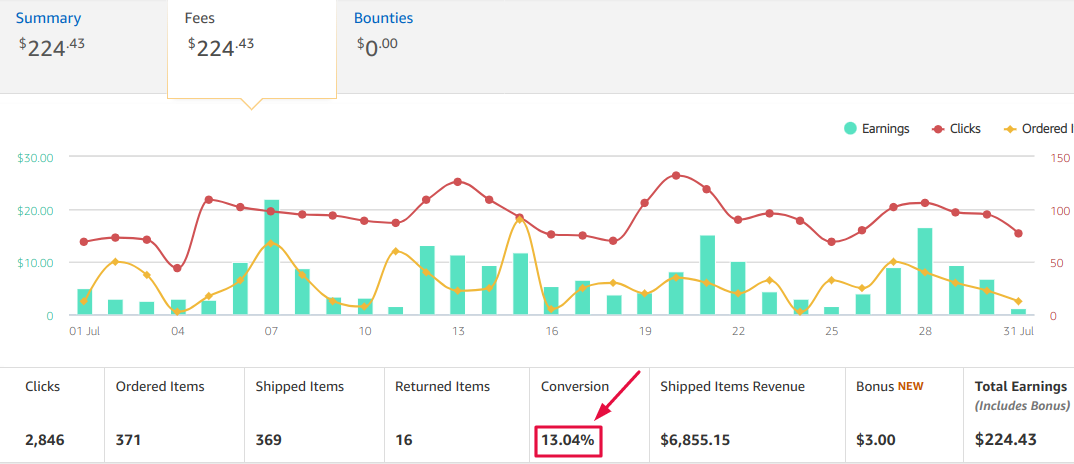Screen dimensions: 1074x464
Task: Click the first earnings bar on 01 Jul
Action: (84, 302)
